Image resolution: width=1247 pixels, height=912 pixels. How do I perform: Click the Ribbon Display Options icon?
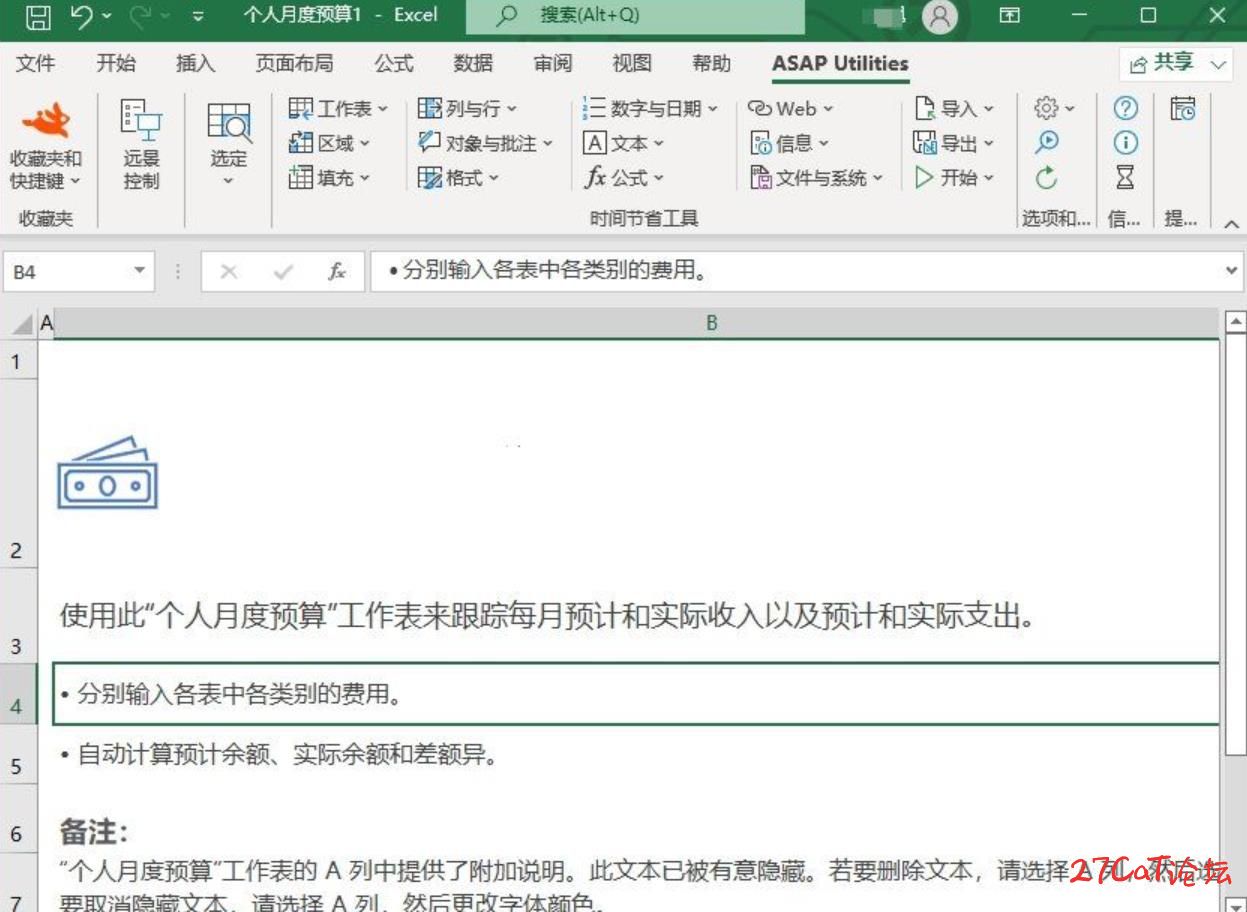point(1011,16)
